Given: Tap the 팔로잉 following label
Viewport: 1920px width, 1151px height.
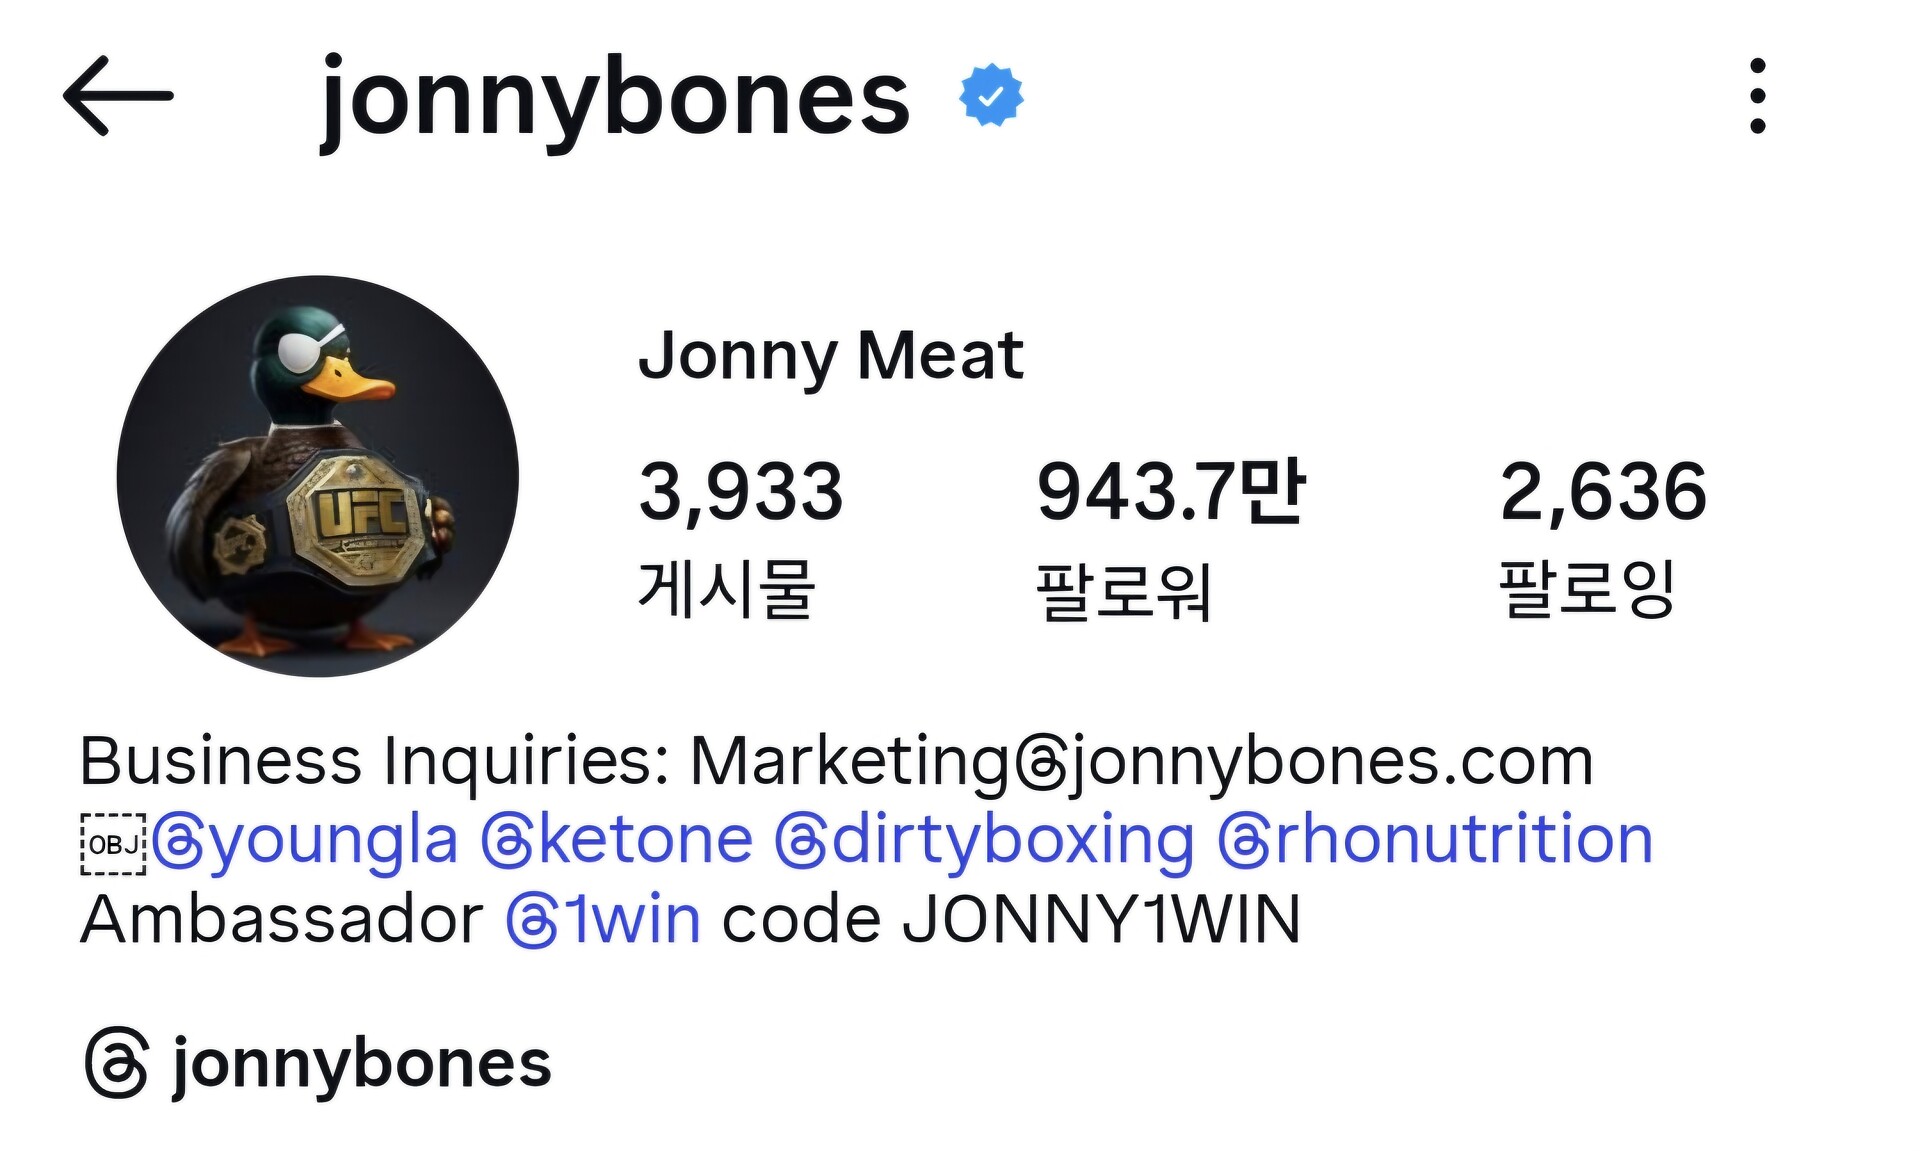Looking at the screenshot, I should (1587, 588).
